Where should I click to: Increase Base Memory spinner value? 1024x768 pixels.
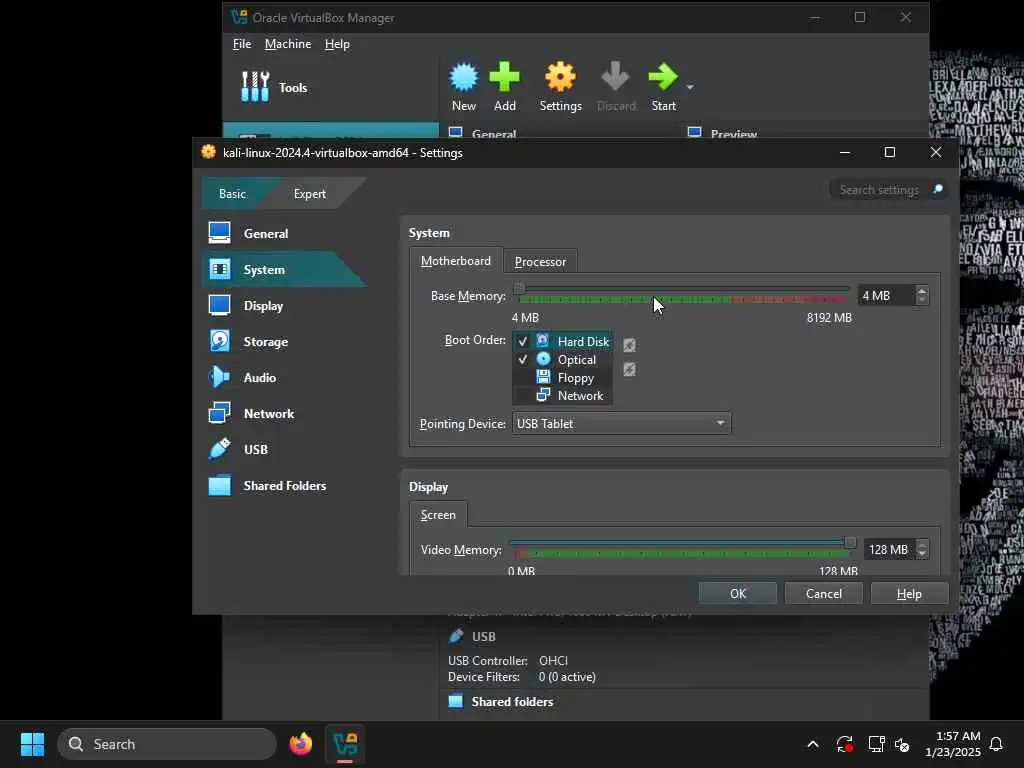point(922,291)
